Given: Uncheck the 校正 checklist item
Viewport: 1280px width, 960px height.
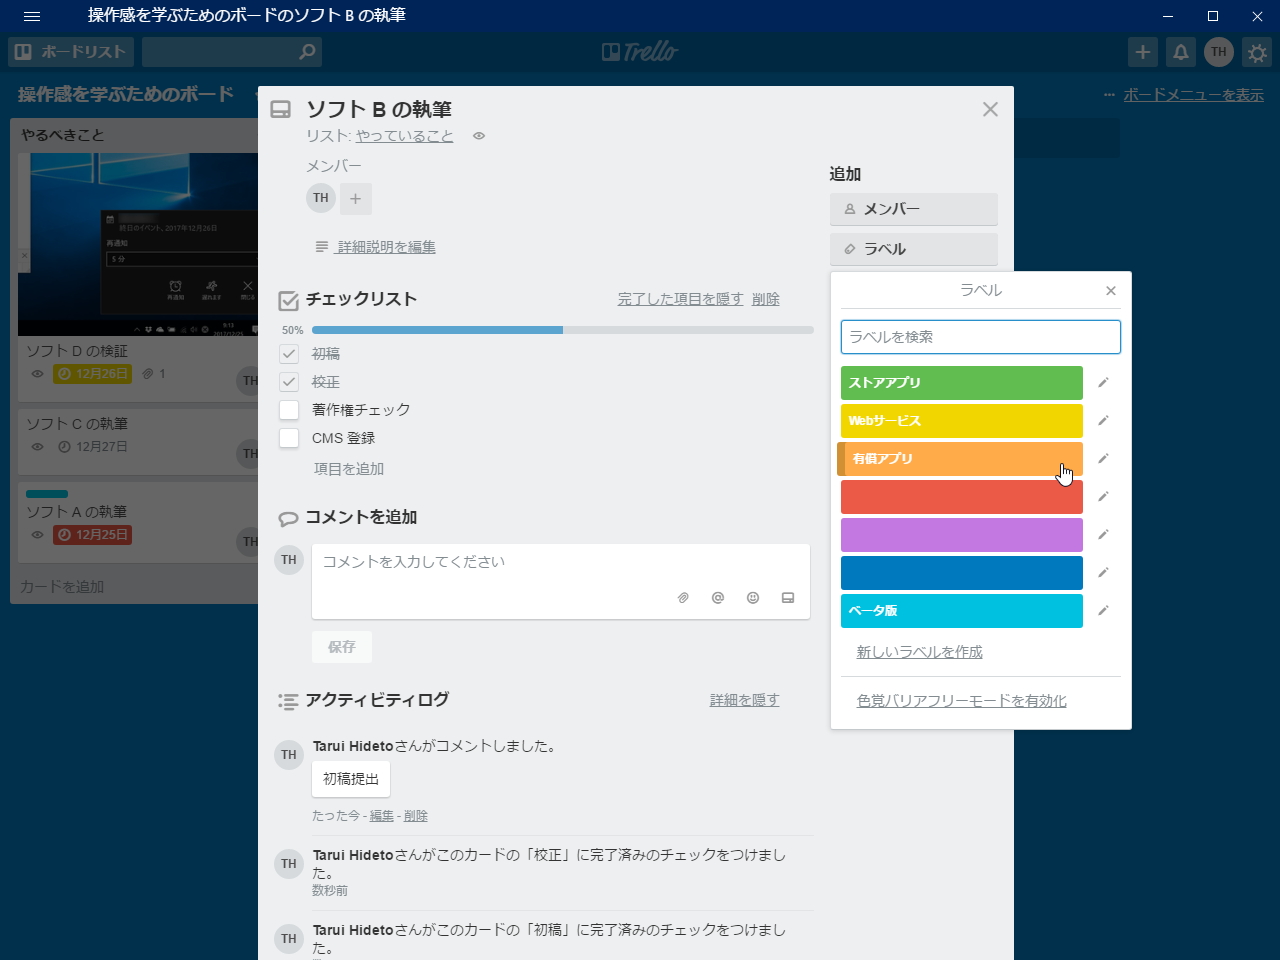Looking at the screenshot, I should pos(289,382).
